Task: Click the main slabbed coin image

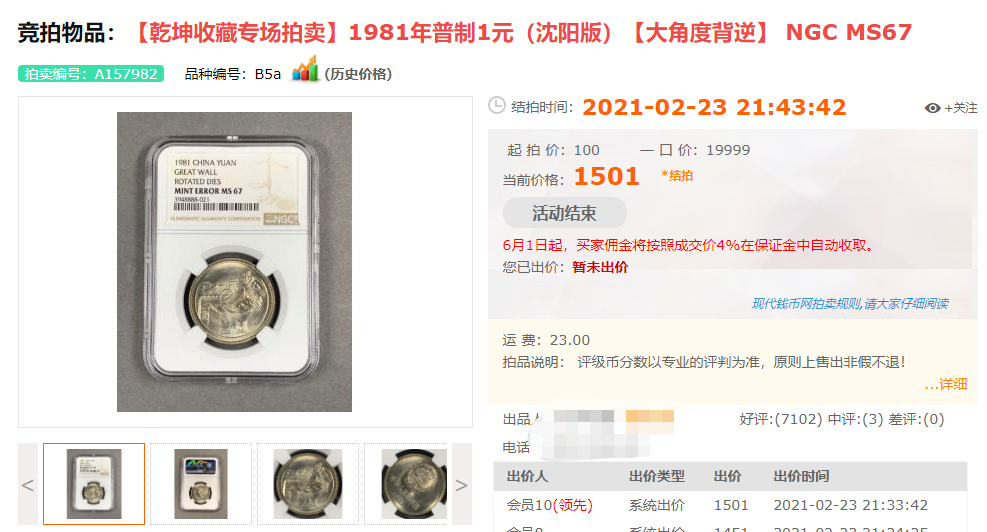Action: click(x=234, y=262)
